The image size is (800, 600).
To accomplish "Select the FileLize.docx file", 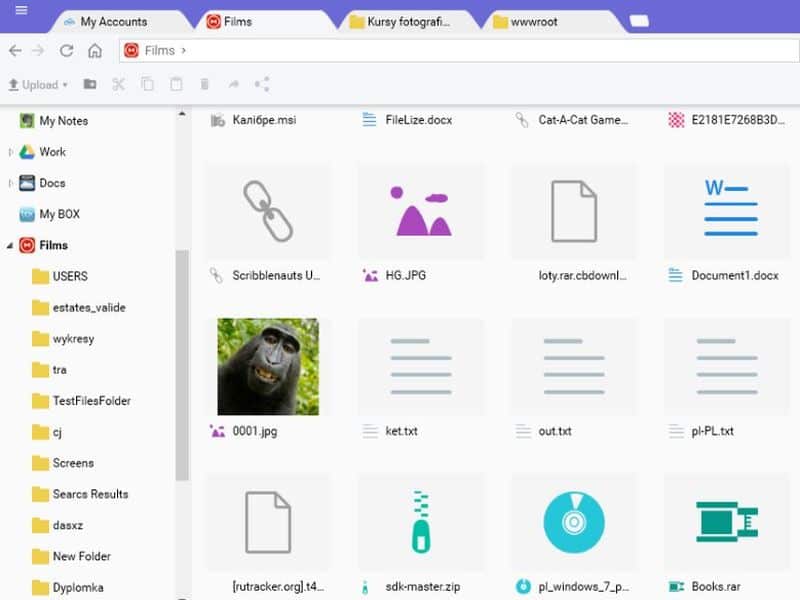I will tap(407, 120).
